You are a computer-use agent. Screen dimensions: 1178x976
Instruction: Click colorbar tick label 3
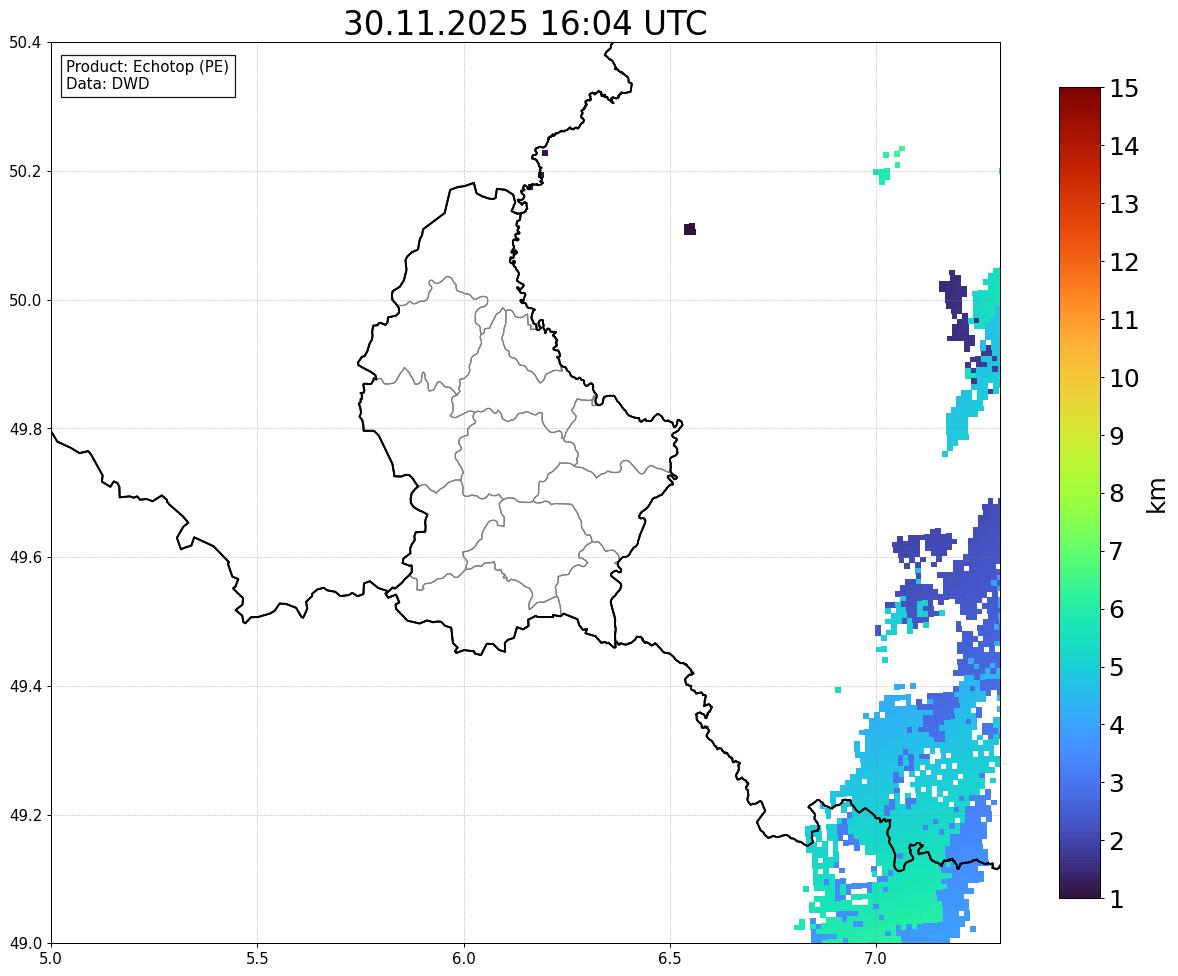click(x=1117, y=783)
